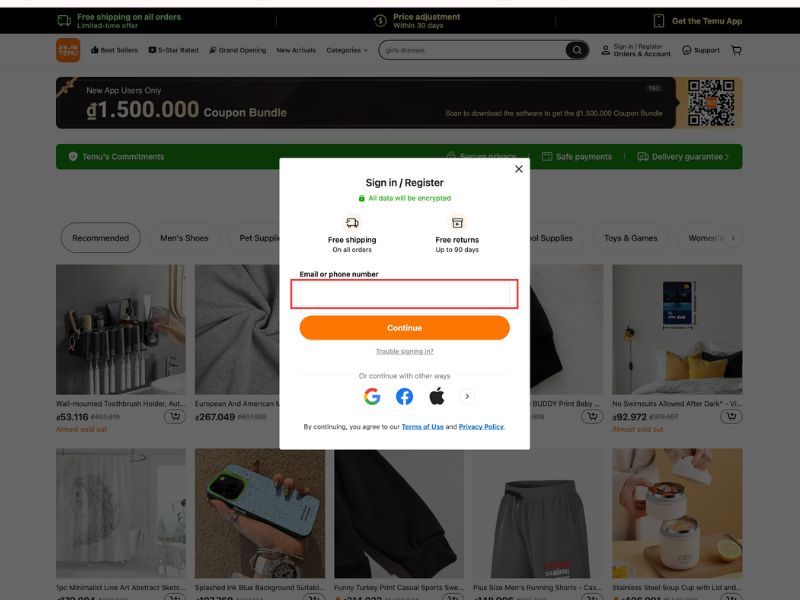
Task: Click the Temu logo in header
Action: coord(68,50)
